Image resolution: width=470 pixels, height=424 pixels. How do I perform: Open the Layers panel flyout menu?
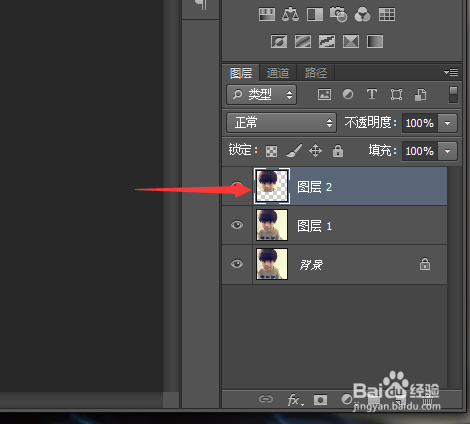click(x=451, y=72)
